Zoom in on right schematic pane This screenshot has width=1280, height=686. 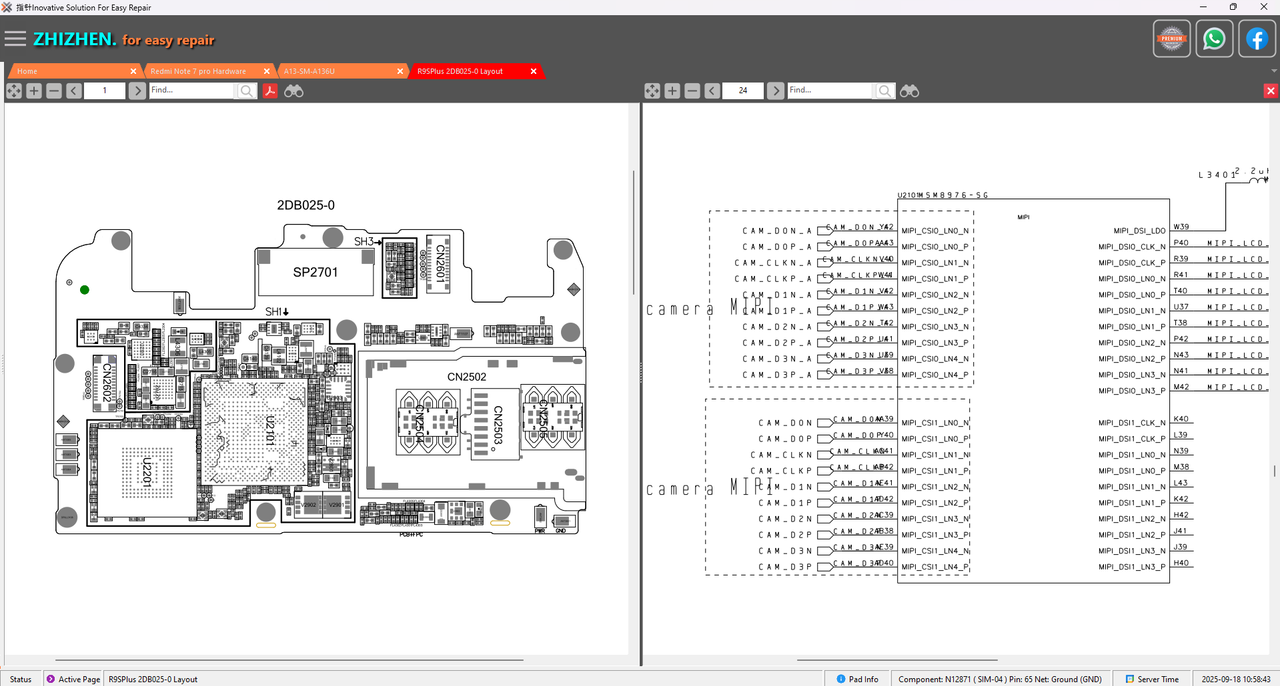coord(672,91)
